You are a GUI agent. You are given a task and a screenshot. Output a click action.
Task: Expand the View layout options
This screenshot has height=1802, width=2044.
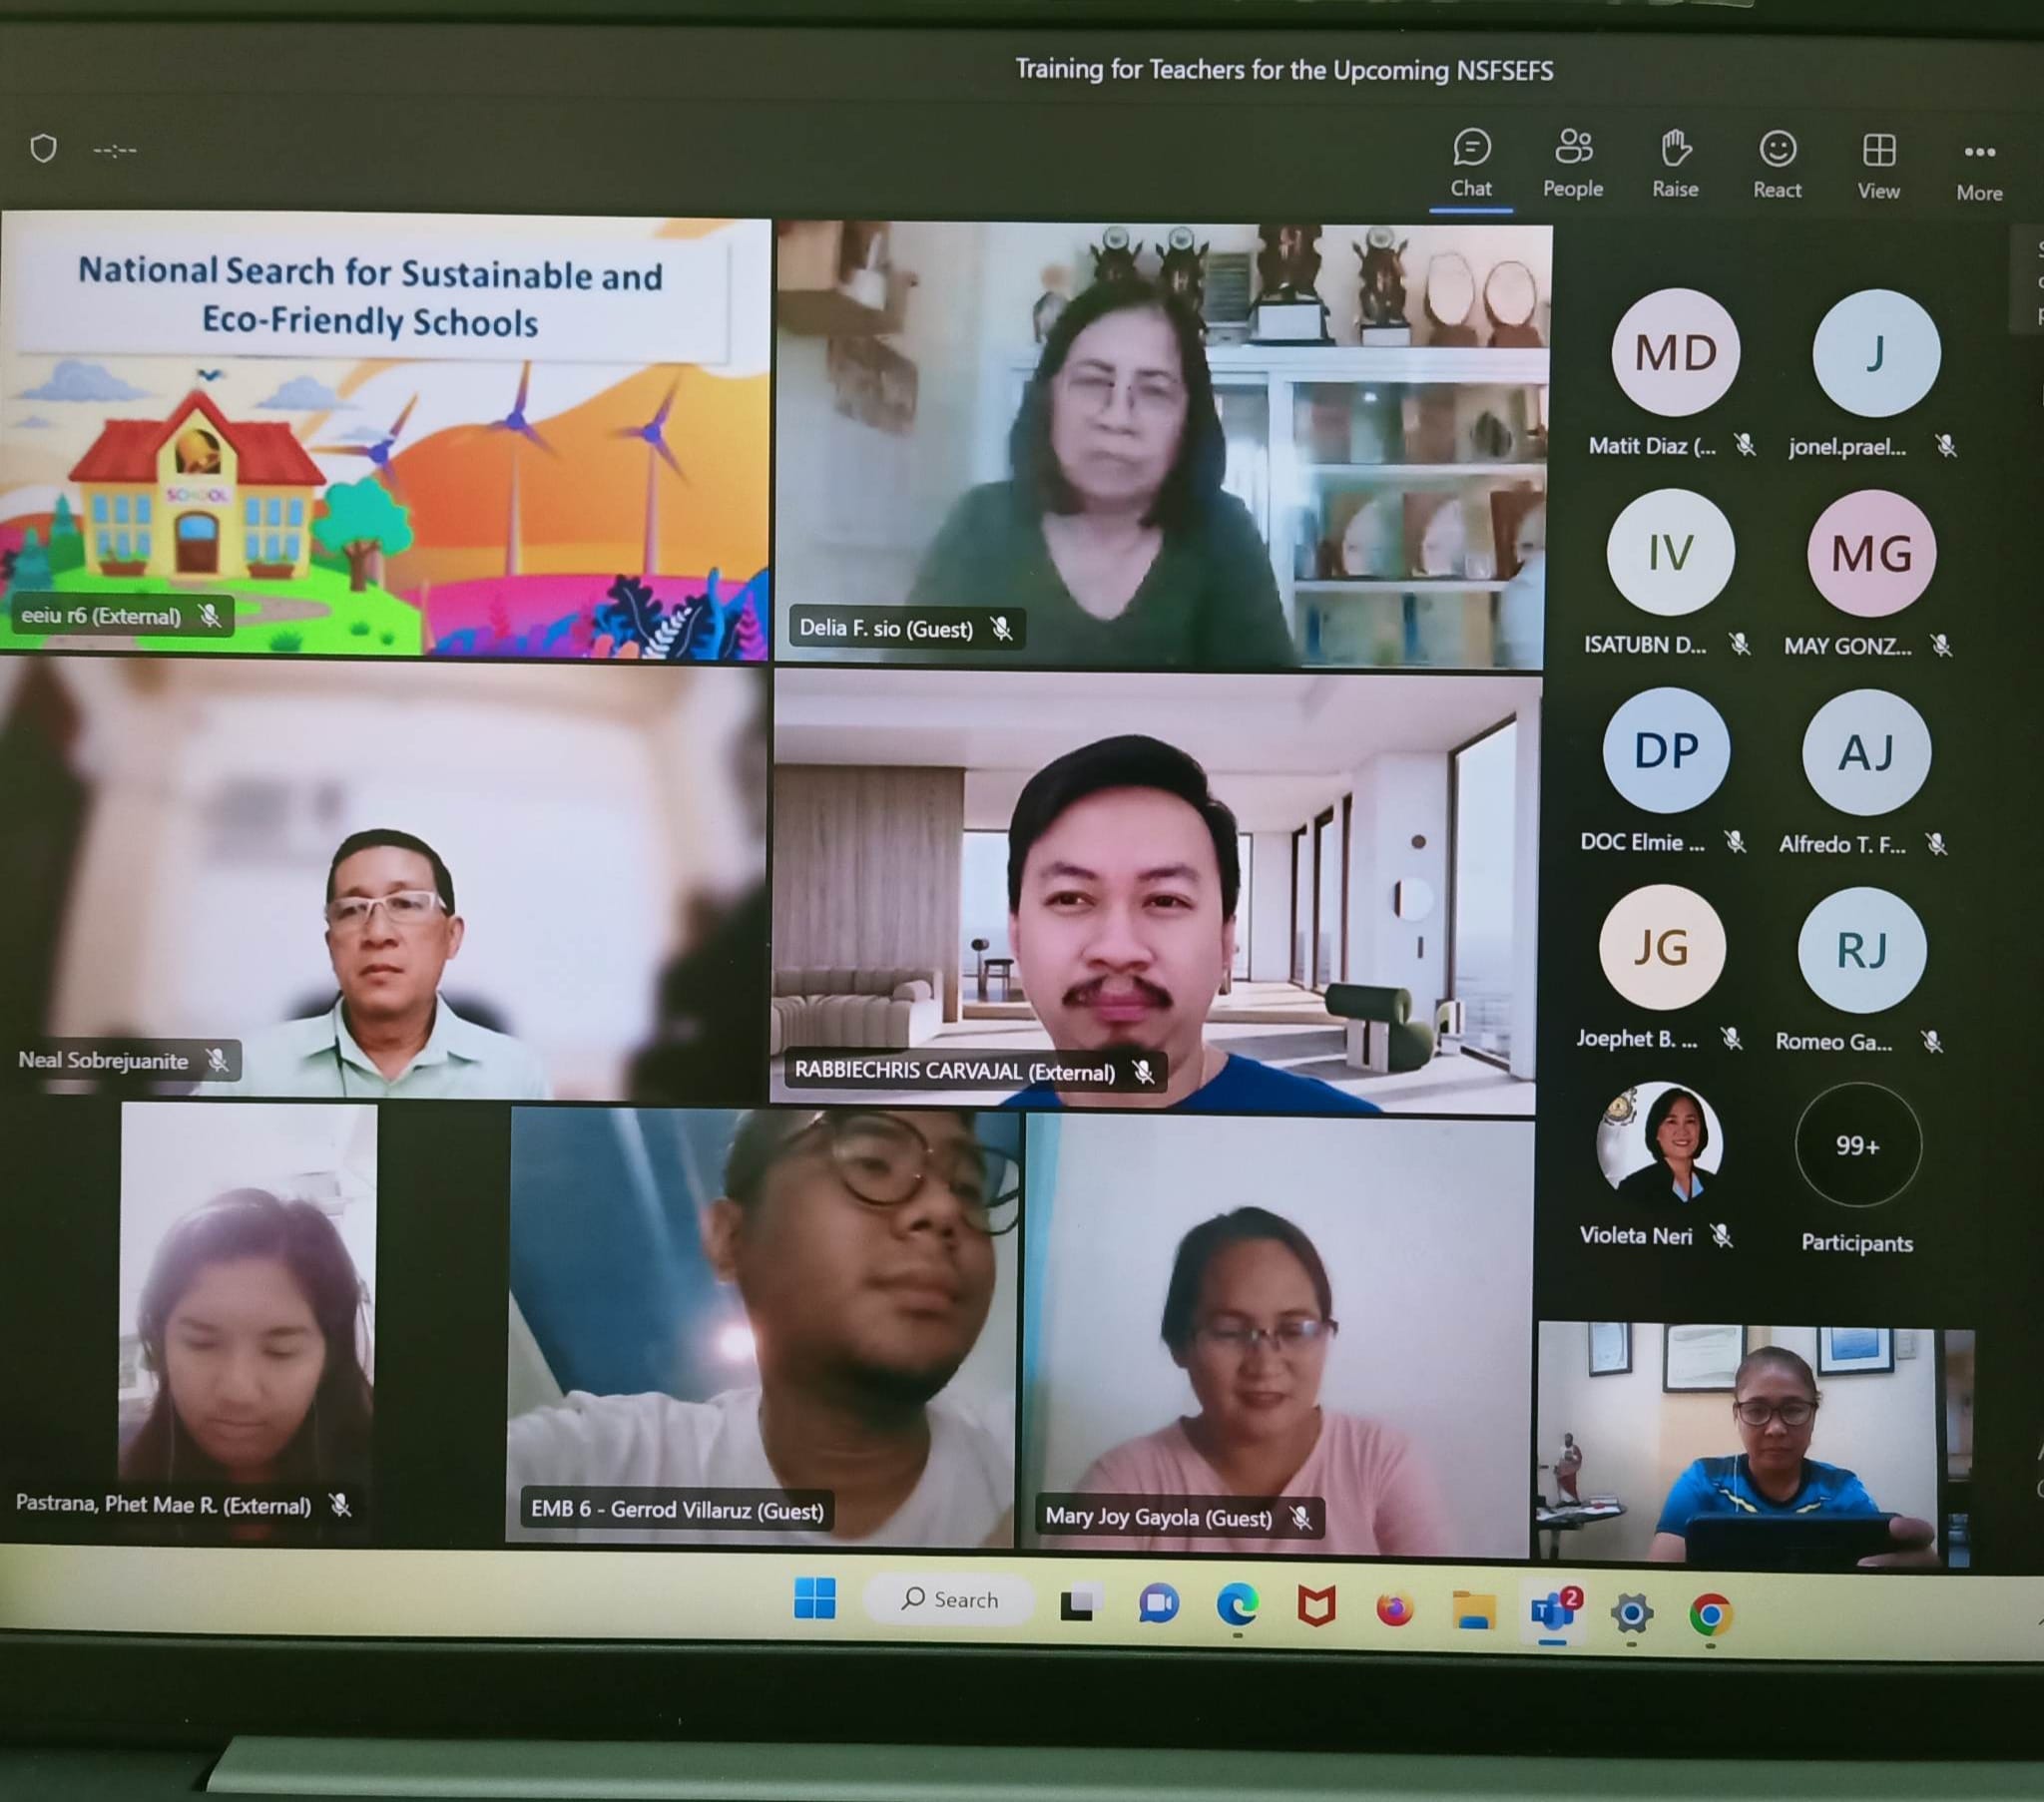(1878, 164)
